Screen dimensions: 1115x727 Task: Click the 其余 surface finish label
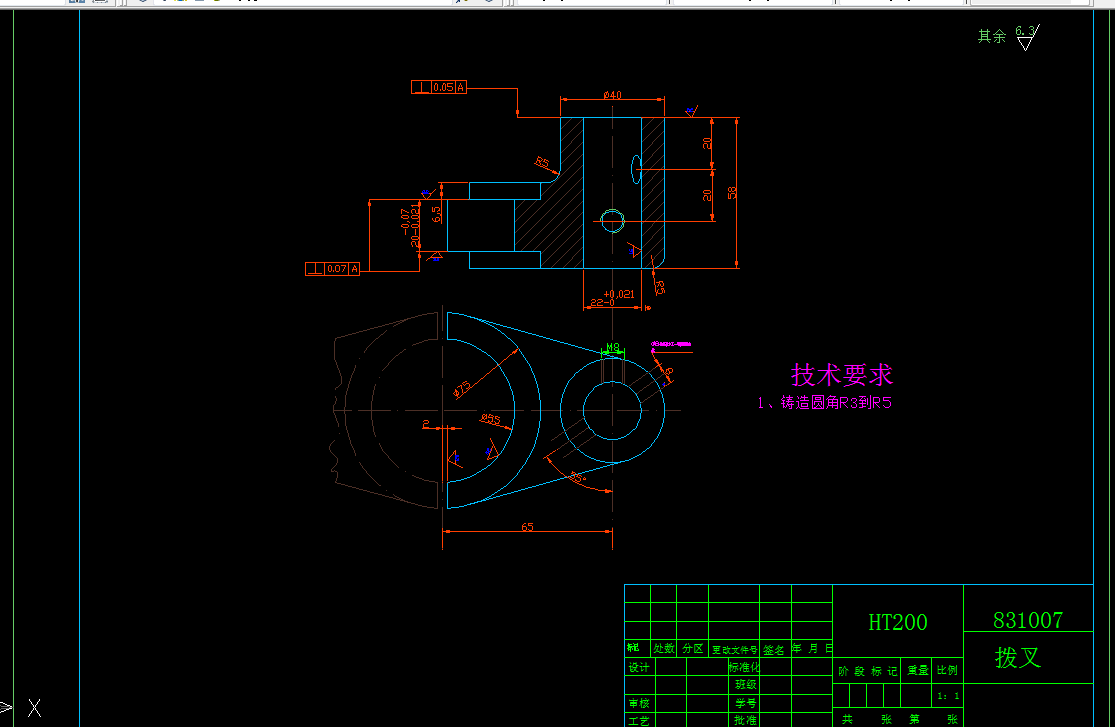pyautogui.click(x=991, y=36)
